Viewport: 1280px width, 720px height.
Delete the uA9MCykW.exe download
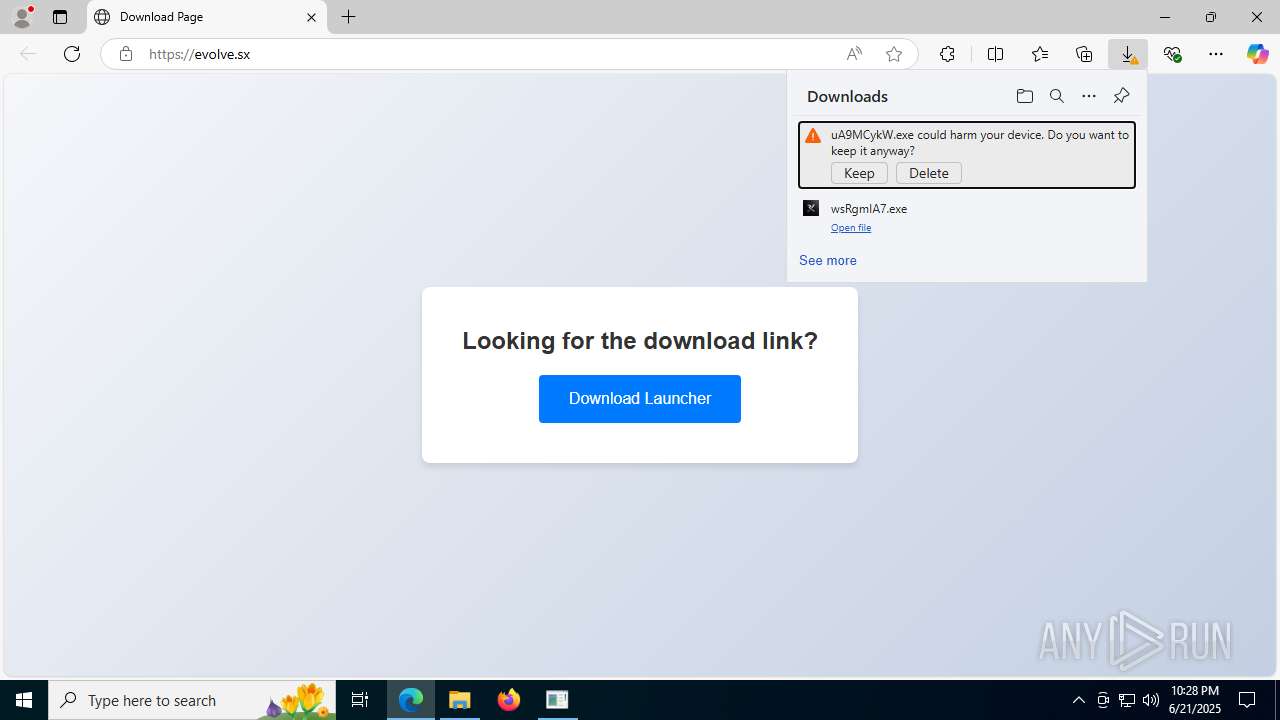click(929, 173)
